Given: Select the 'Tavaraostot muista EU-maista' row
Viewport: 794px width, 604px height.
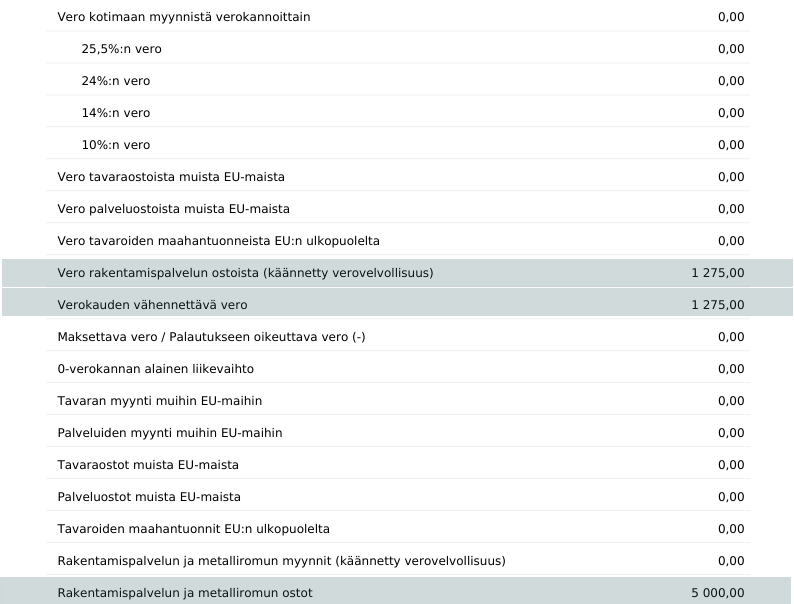Looking at the screenshot, I should coord(148,465).
